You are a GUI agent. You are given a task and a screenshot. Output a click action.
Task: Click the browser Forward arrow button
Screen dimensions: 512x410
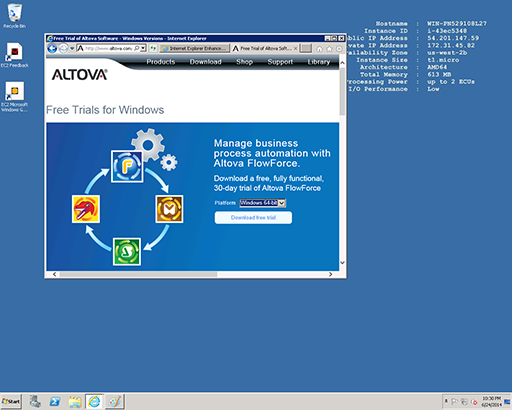[63, 49]
